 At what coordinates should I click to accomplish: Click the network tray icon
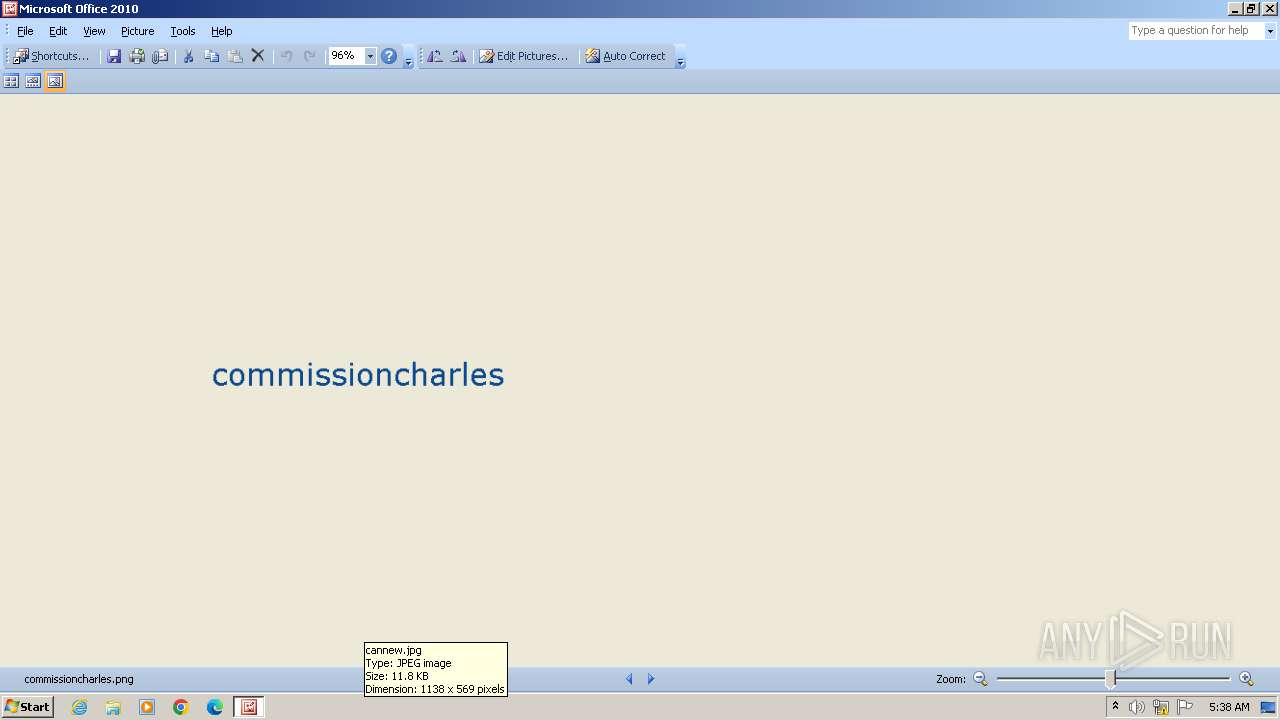[x=1161, y=707]
